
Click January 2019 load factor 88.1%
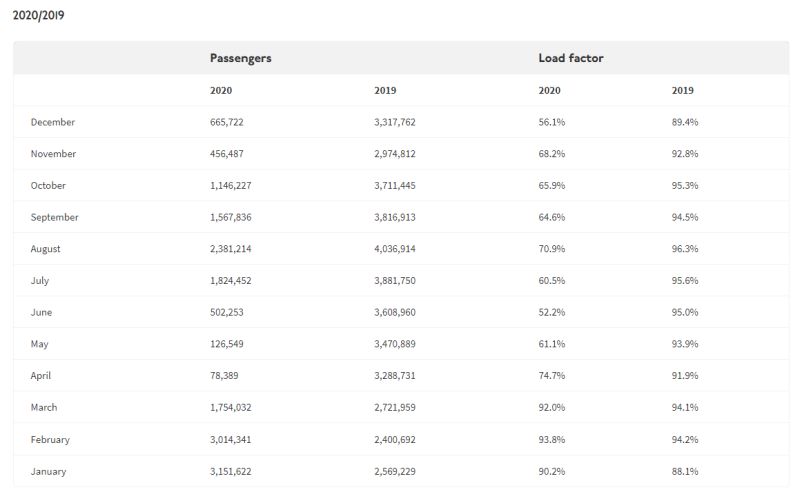tap(685, 472)
